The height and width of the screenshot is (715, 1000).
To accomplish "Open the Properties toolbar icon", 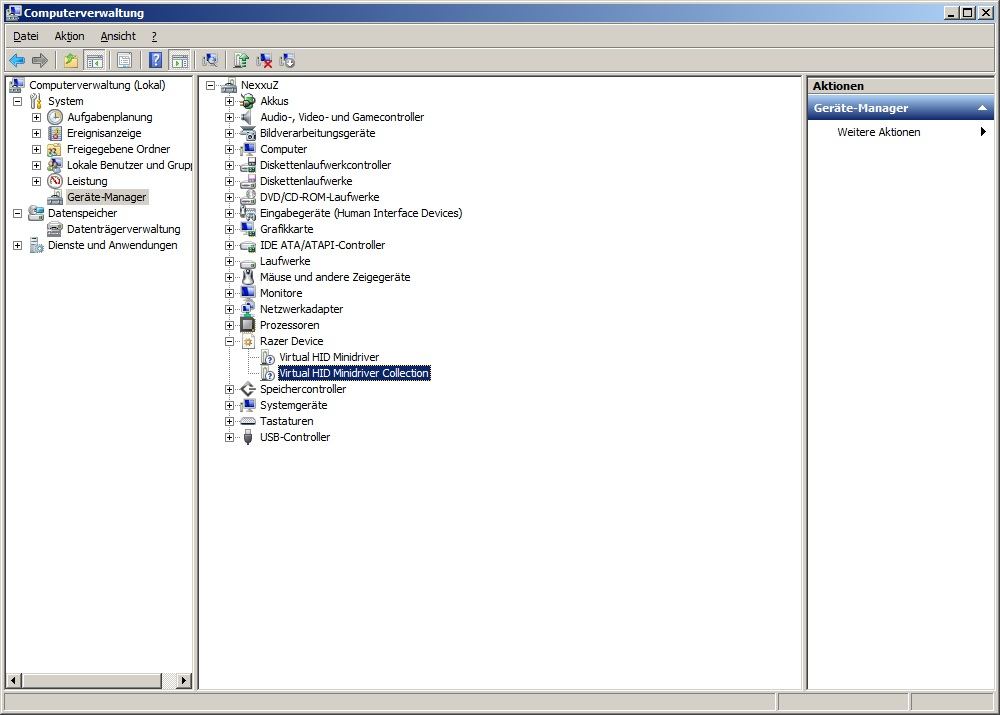I will tap(124, 61).
